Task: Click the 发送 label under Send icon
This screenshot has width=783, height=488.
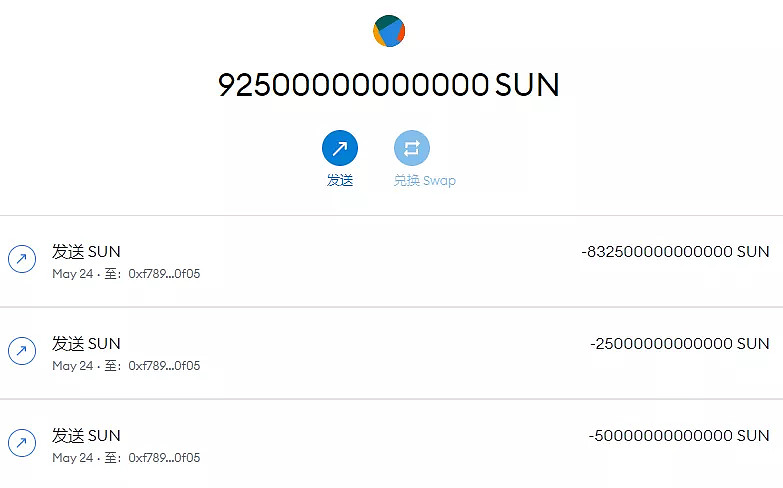Action: coord(340,181)
